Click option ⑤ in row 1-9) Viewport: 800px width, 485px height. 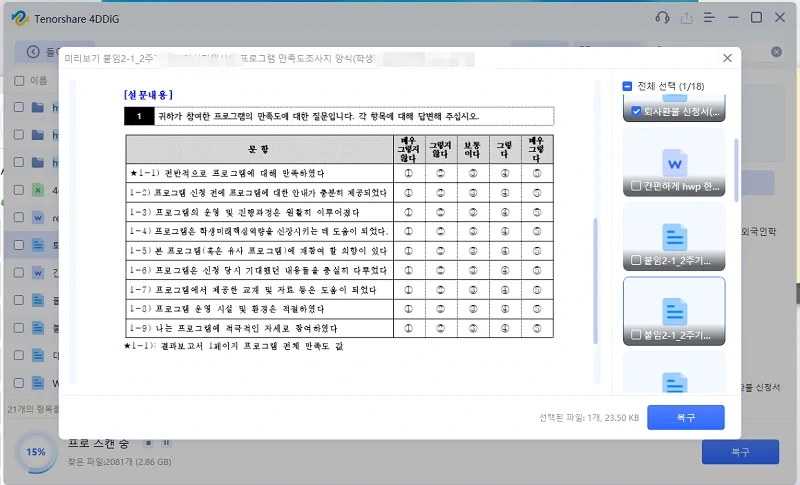click(537, 328)
